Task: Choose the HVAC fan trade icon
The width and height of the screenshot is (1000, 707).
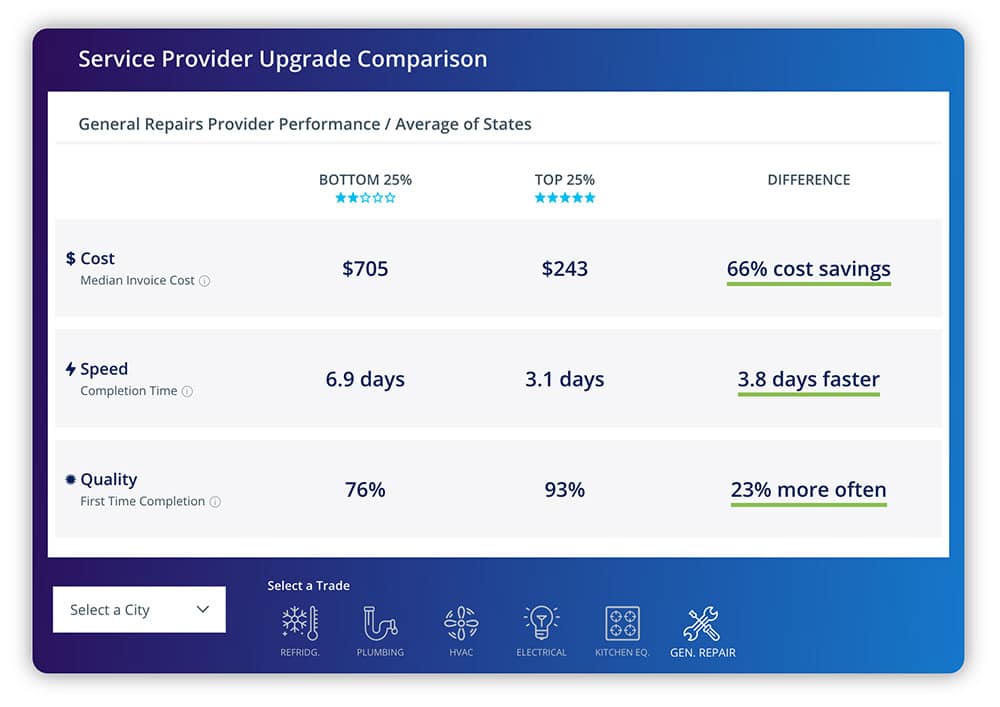Action: [x=460, y=624]
